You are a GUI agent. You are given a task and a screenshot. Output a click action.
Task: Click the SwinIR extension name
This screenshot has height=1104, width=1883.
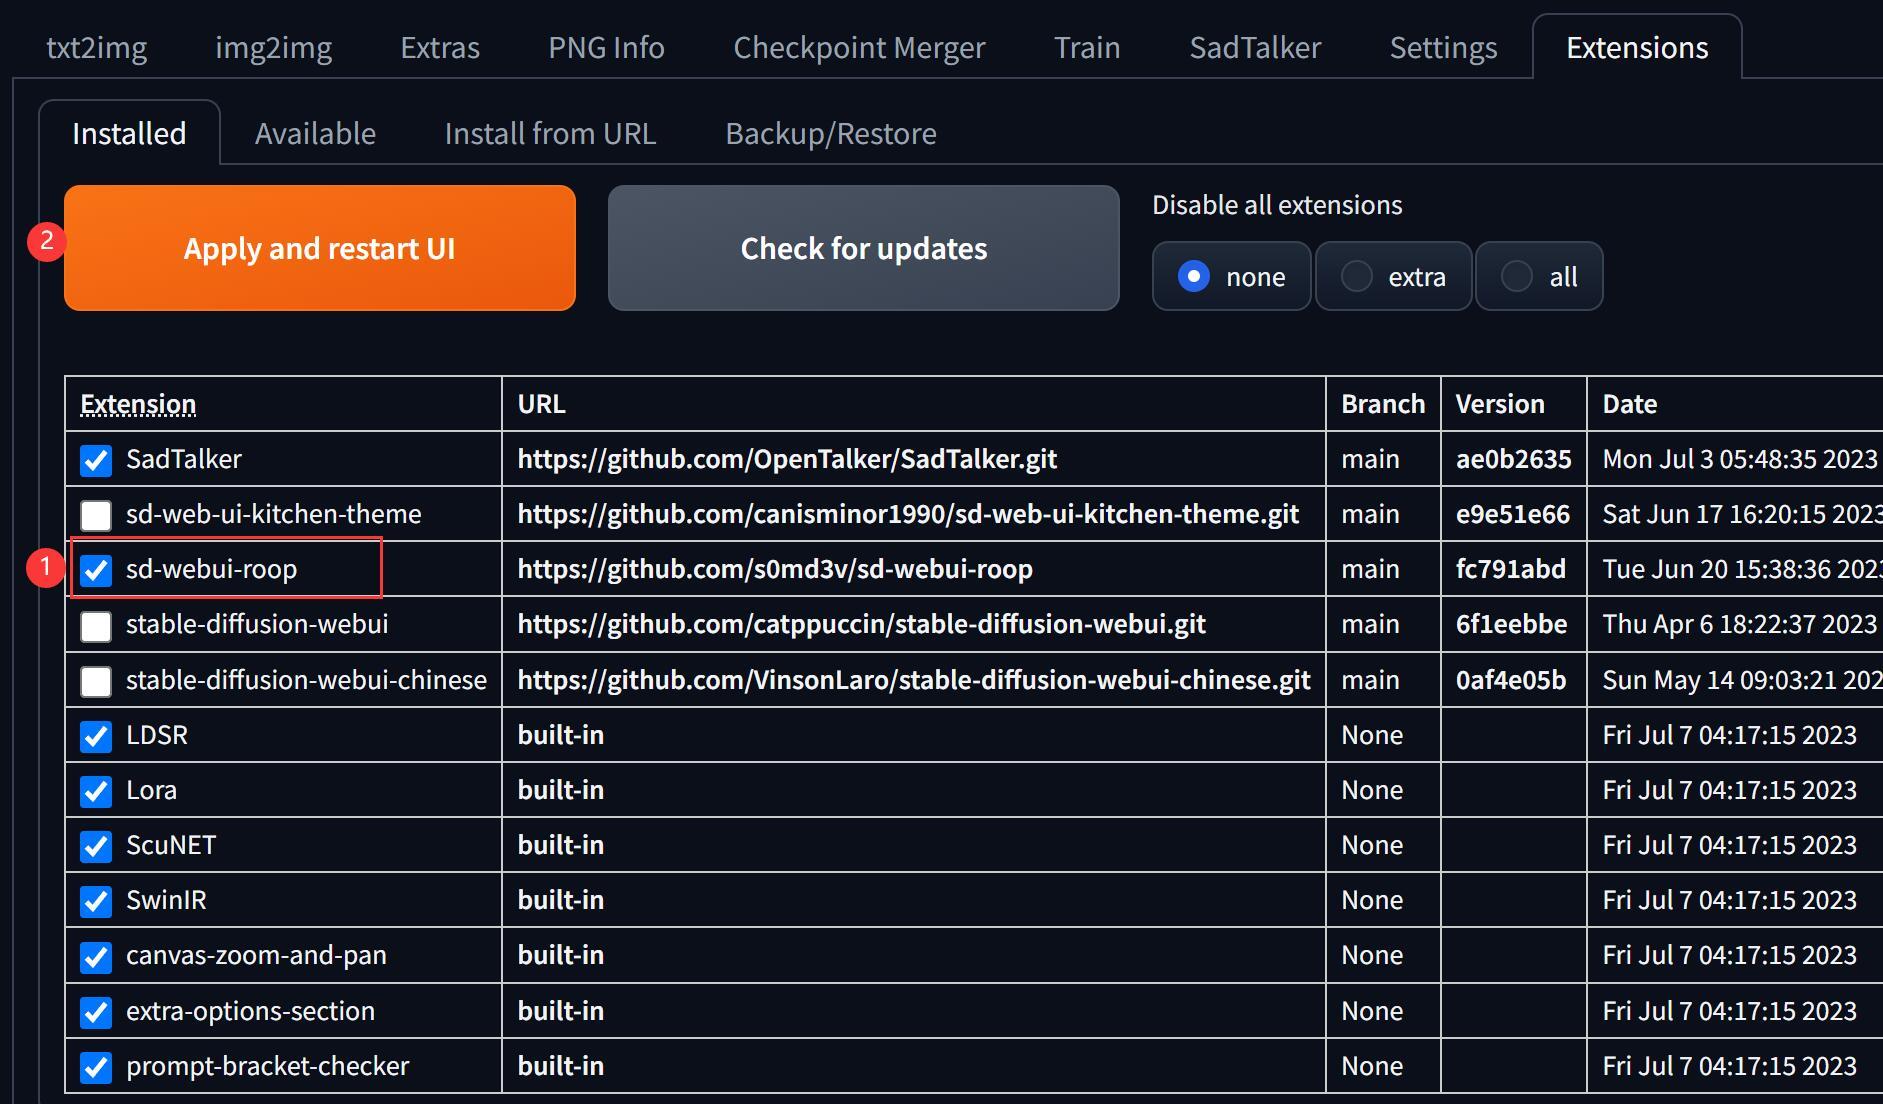(166, 900)
